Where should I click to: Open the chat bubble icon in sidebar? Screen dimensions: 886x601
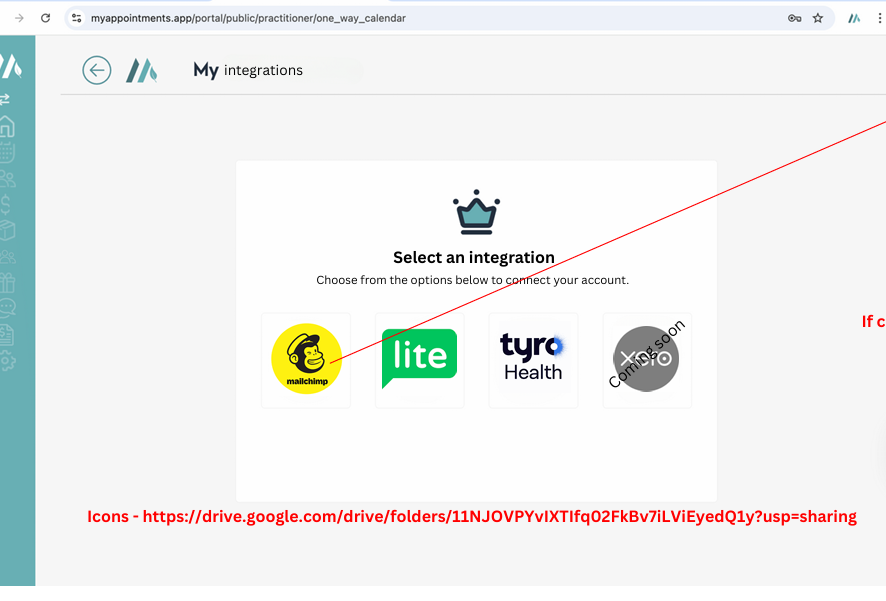[x=7, y=309]
